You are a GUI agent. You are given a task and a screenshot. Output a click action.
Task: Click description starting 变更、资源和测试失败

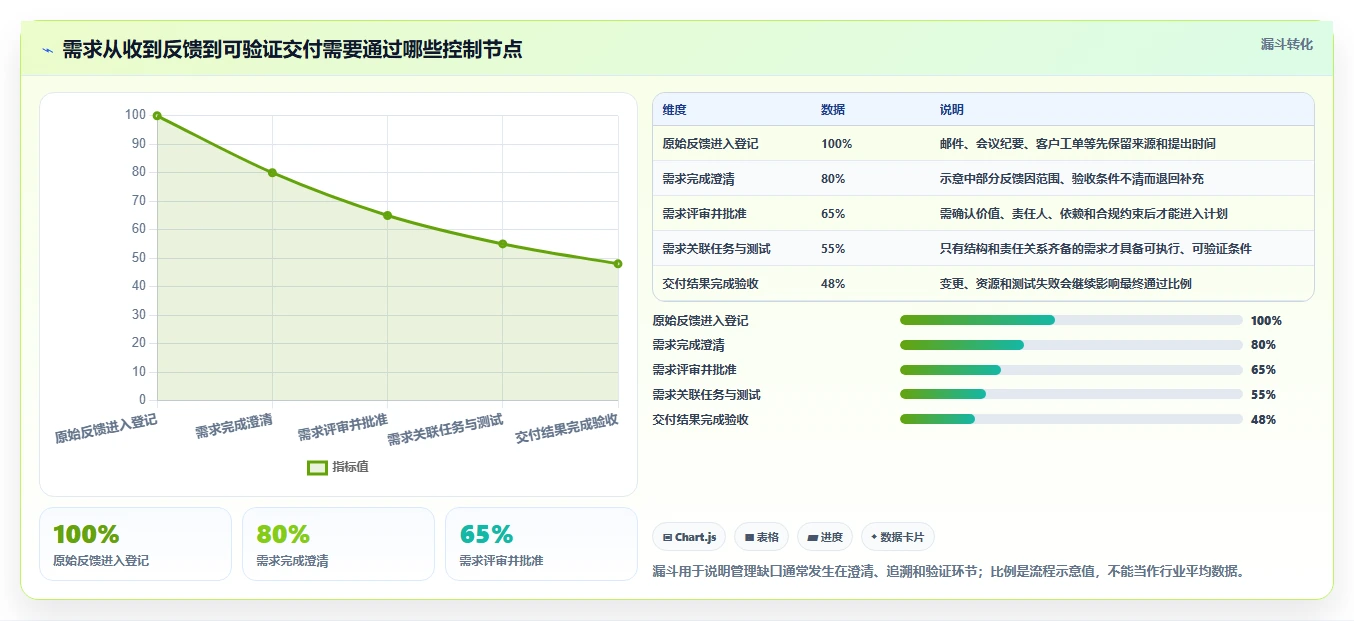pyautogui.click(x=1066, y=284)
